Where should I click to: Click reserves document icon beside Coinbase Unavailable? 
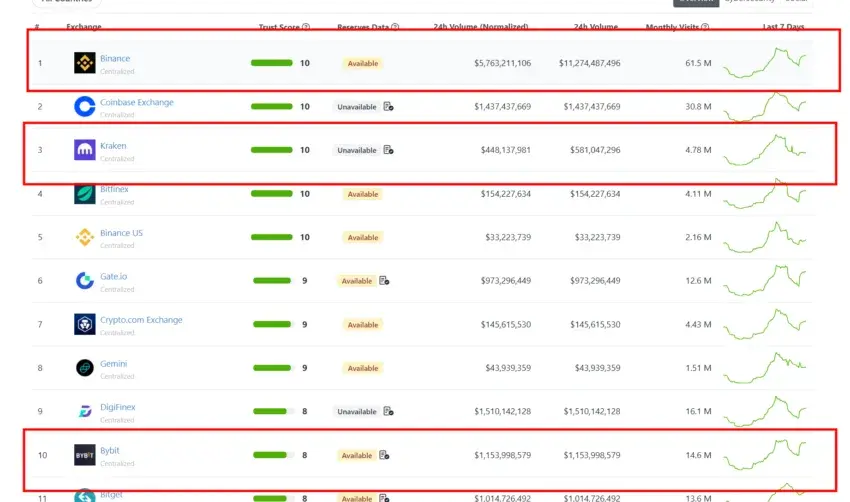(x=388, y=106)
